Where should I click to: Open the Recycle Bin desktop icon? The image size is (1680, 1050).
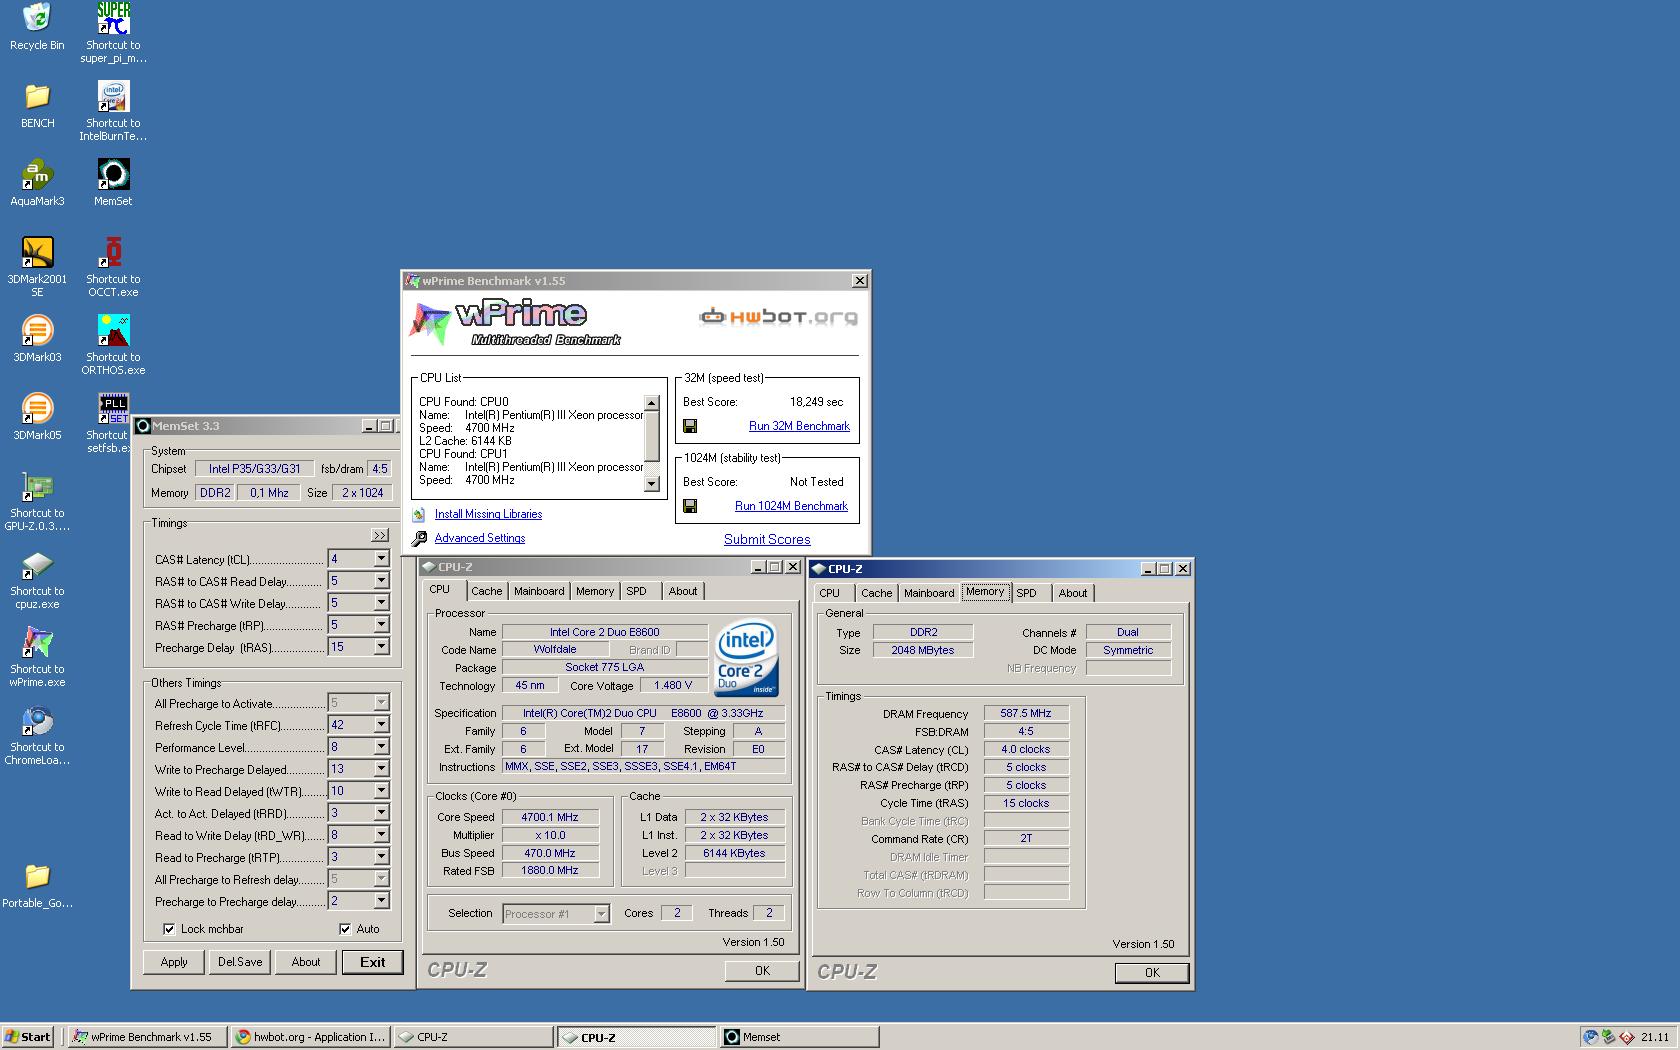click(x=37, y=17)
